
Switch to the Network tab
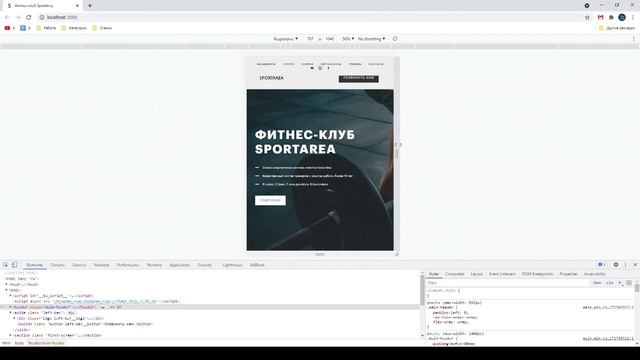[x=102, y=265]
